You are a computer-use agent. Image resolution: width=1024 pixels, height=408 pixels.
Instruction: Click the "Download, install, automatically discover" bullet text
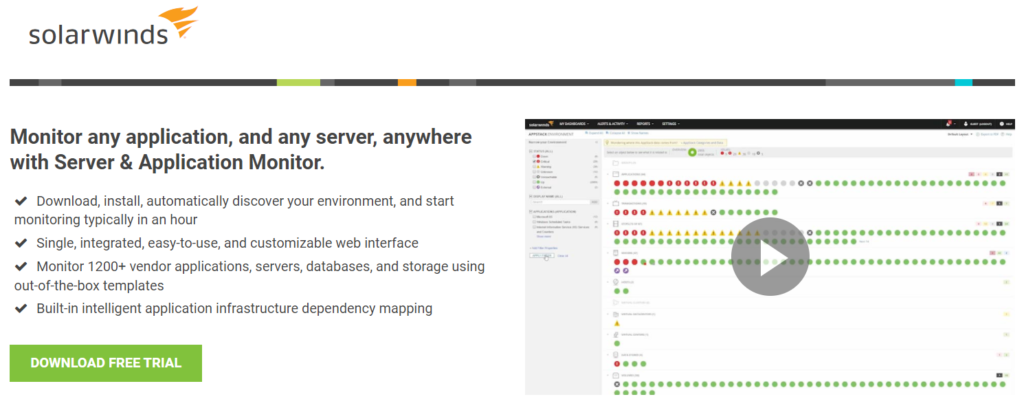234,210
